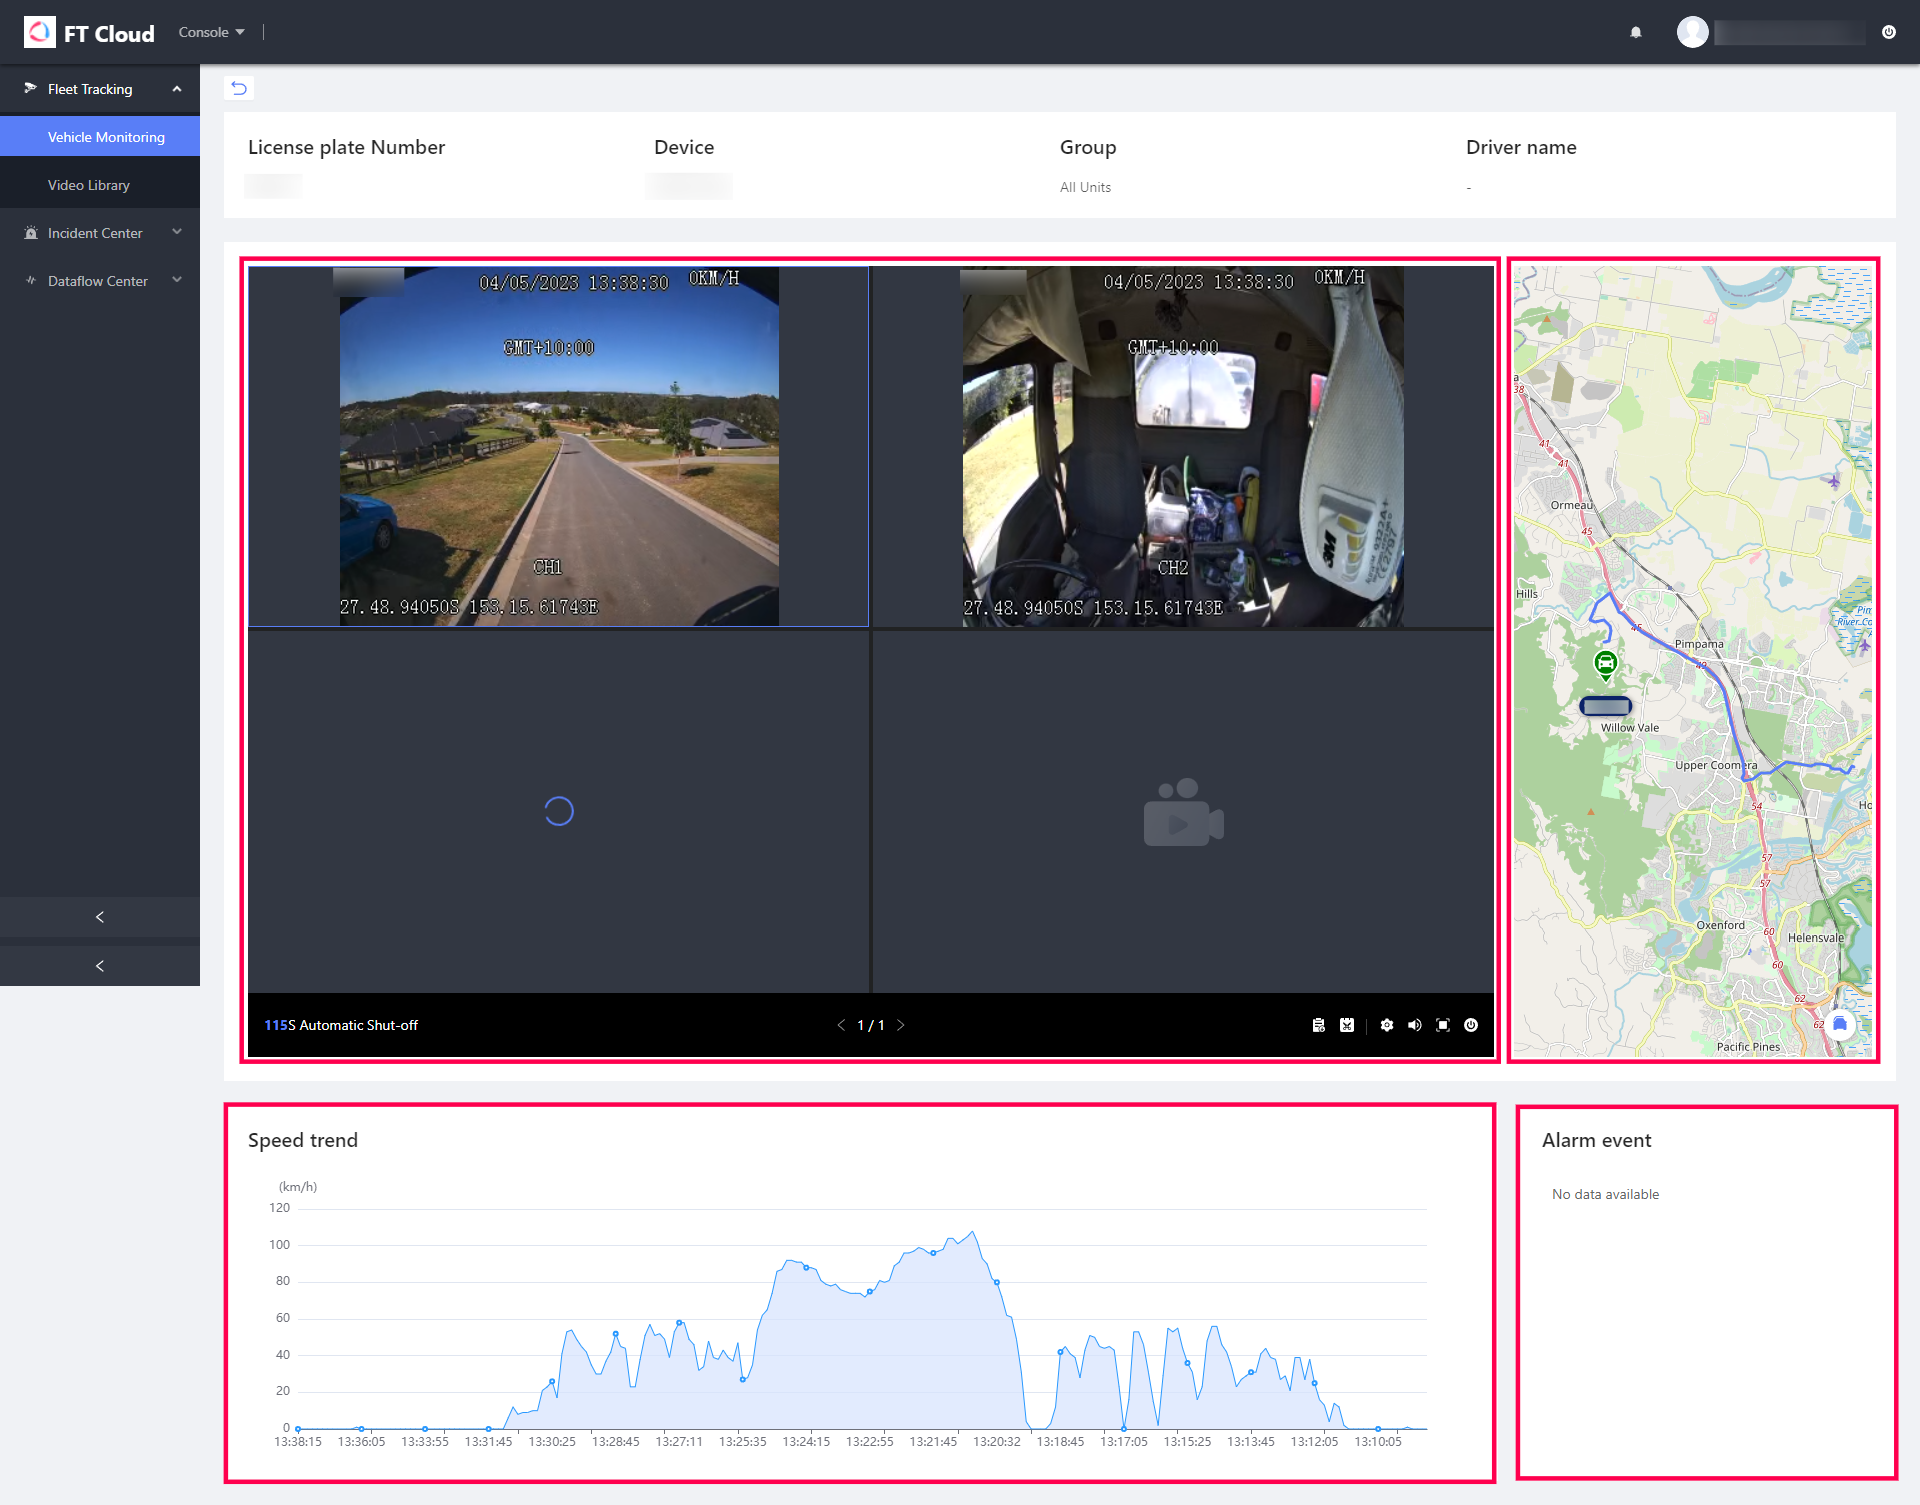
Task: Open the Console dropdown
Action: [211, 32]
